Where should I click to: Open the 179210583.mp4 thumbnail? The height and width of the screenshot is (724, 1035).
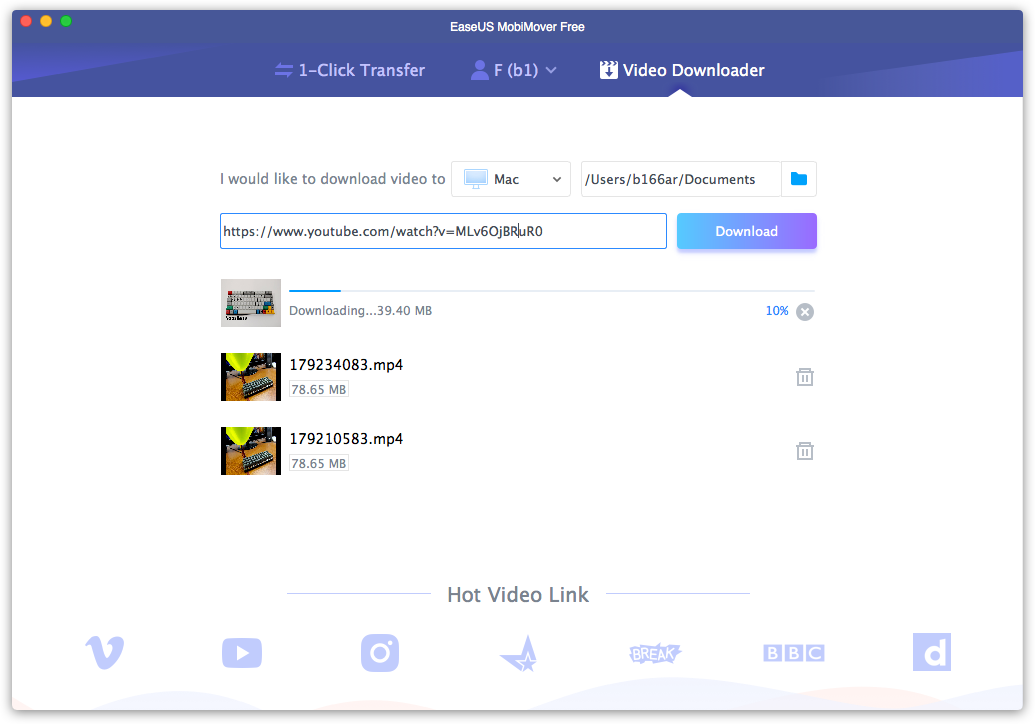[251, 451]
